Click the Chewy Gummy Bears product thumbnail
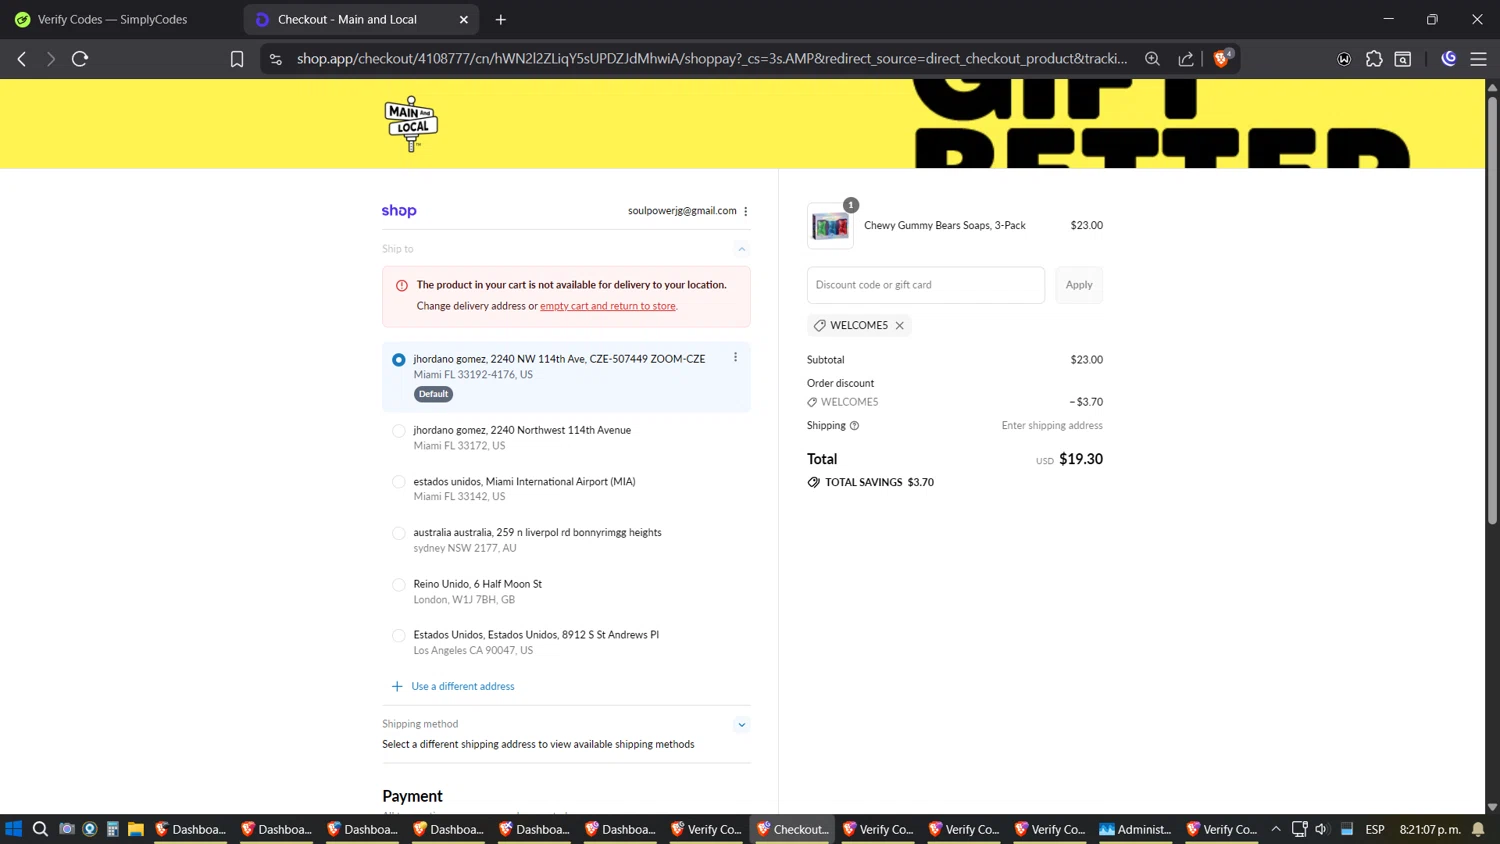1500x844 pixels. click(830, 226)
